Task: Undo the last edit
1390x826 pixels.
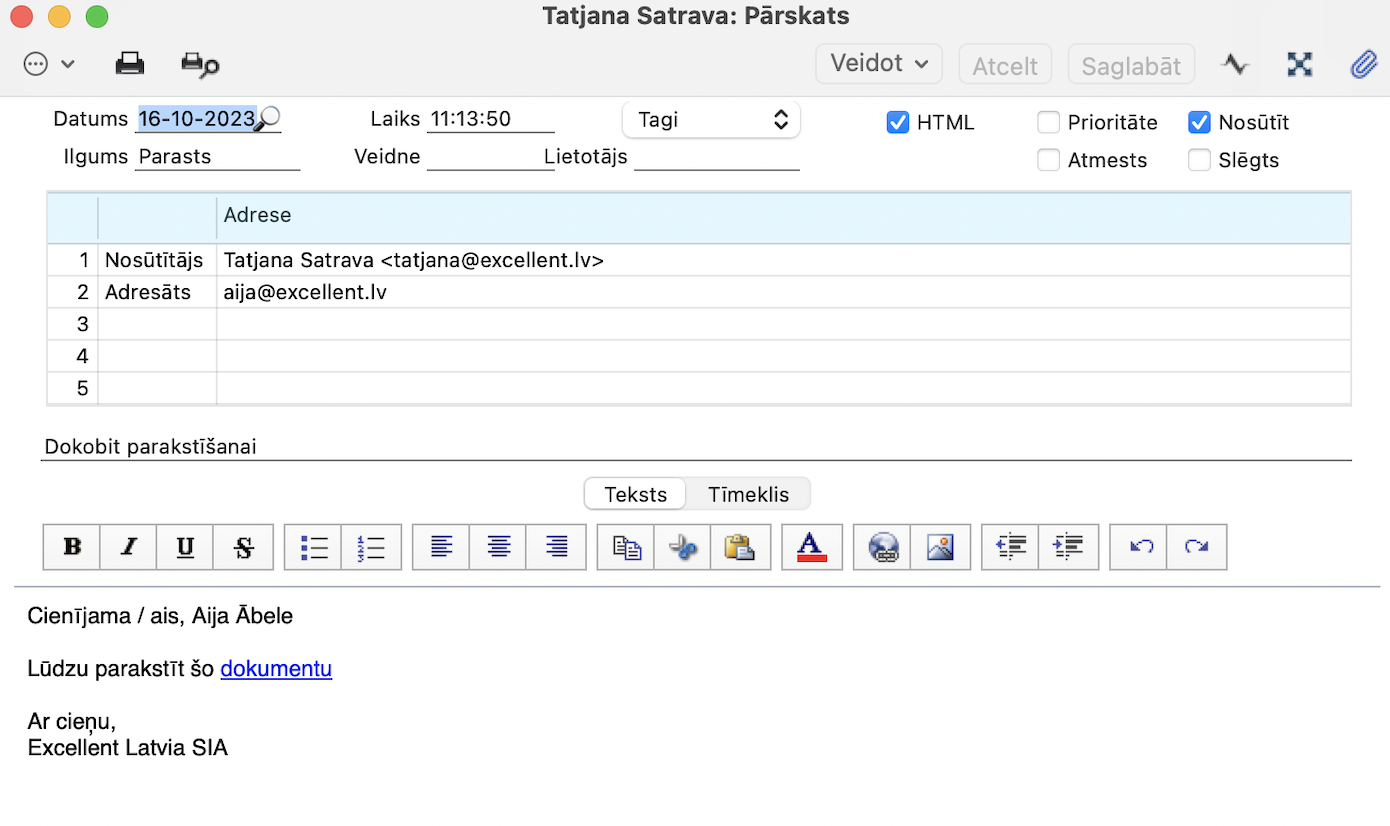Action: pos(1140,547)
